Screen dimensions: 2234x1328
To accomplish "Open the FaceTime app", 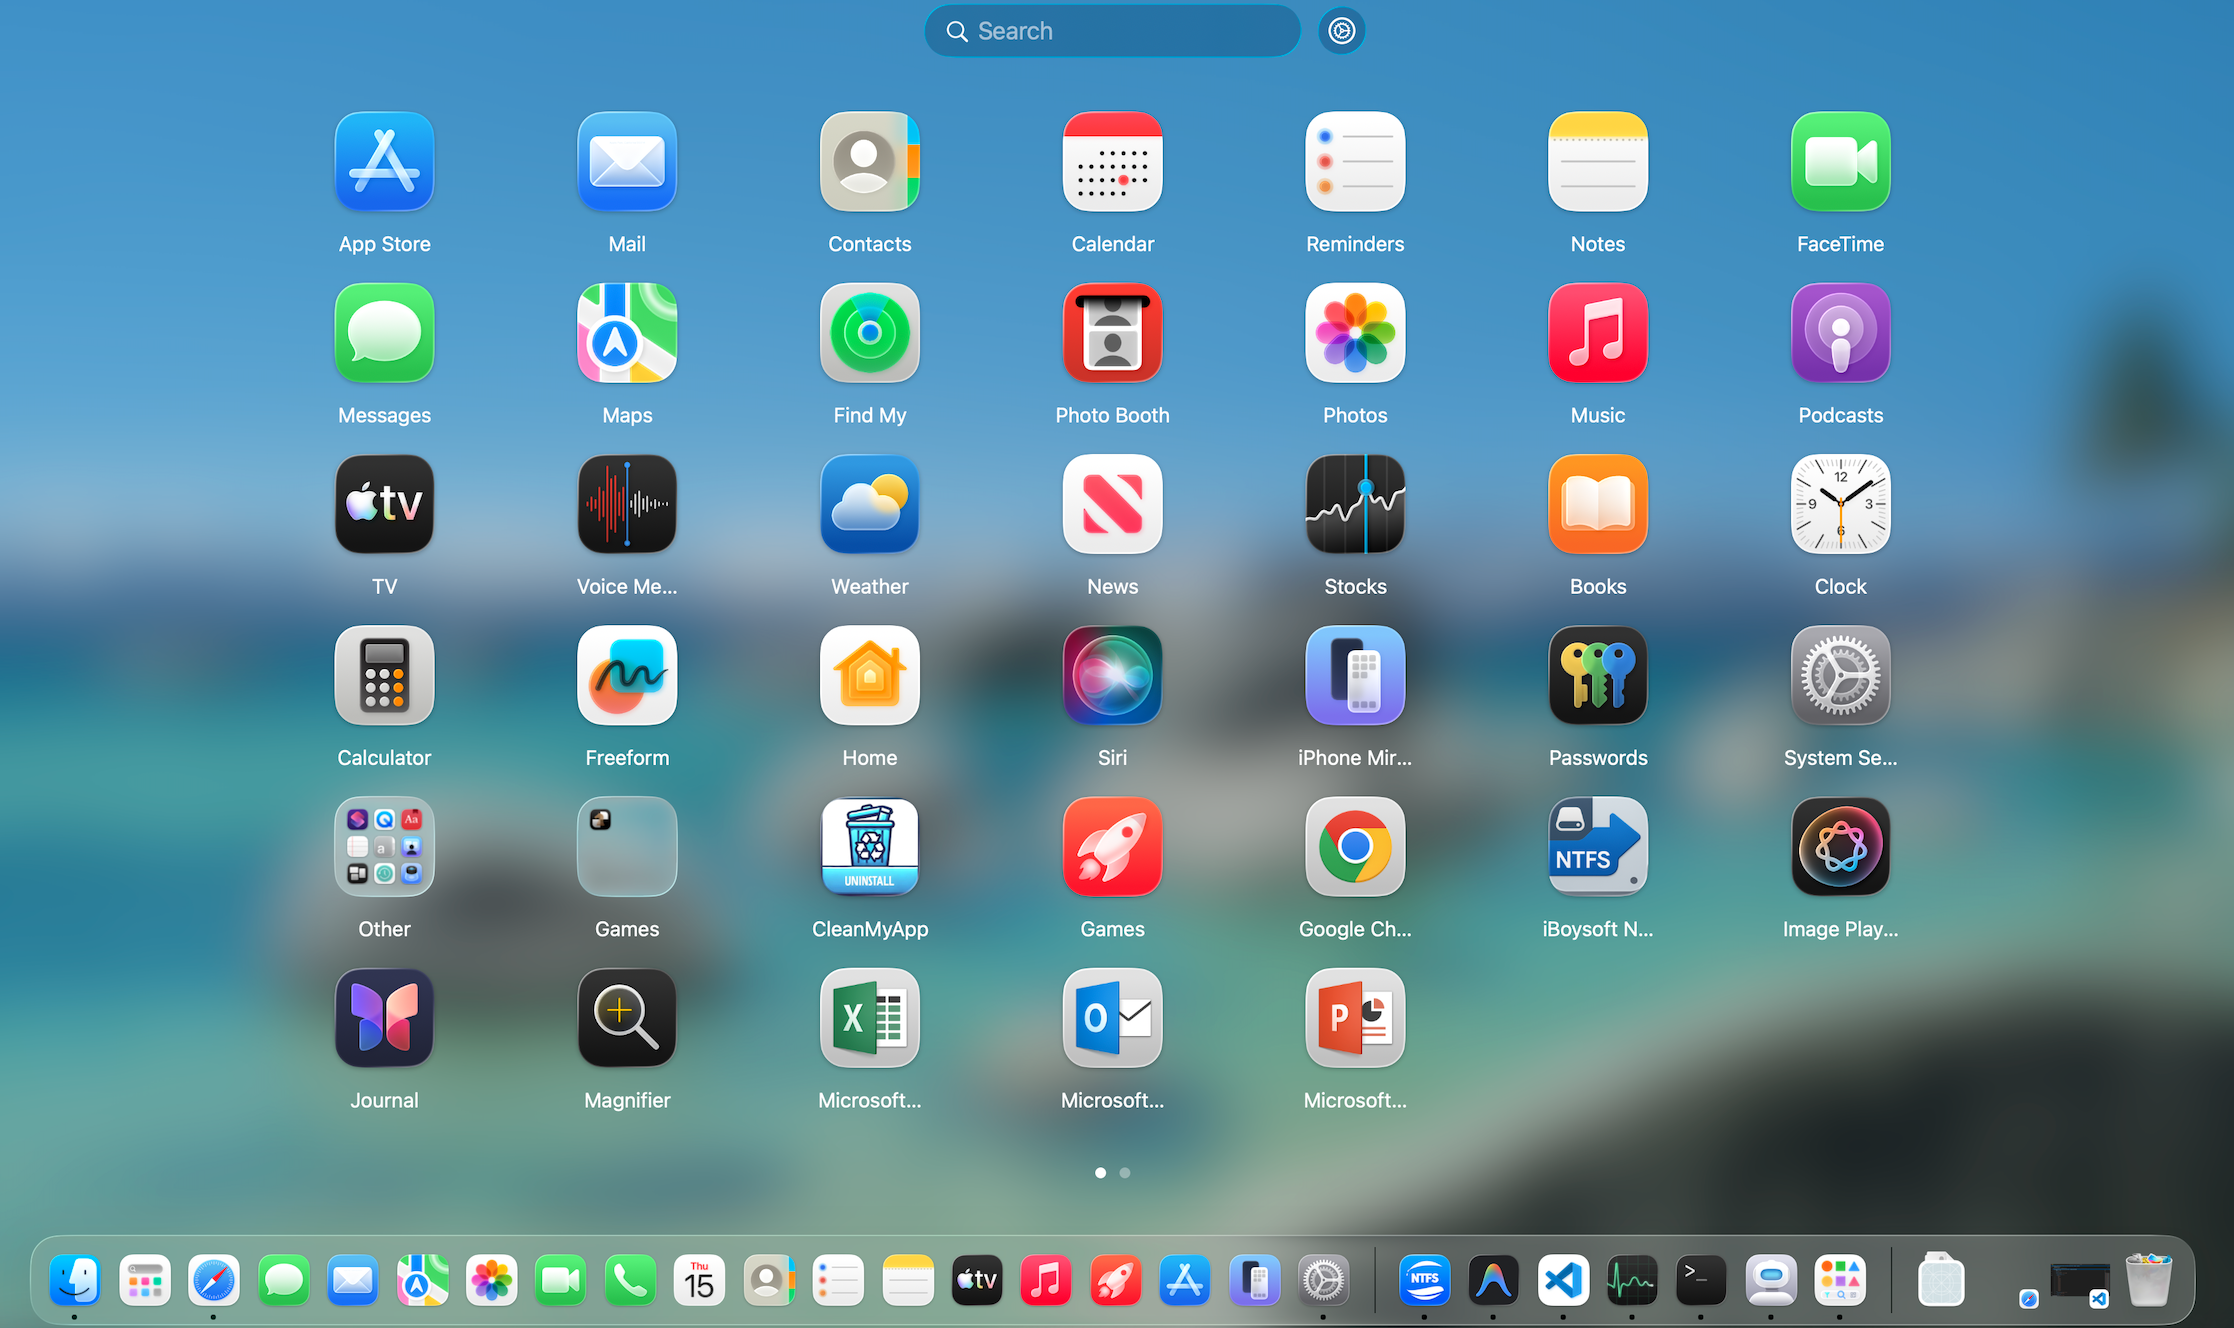I will tap(1839, 162).
